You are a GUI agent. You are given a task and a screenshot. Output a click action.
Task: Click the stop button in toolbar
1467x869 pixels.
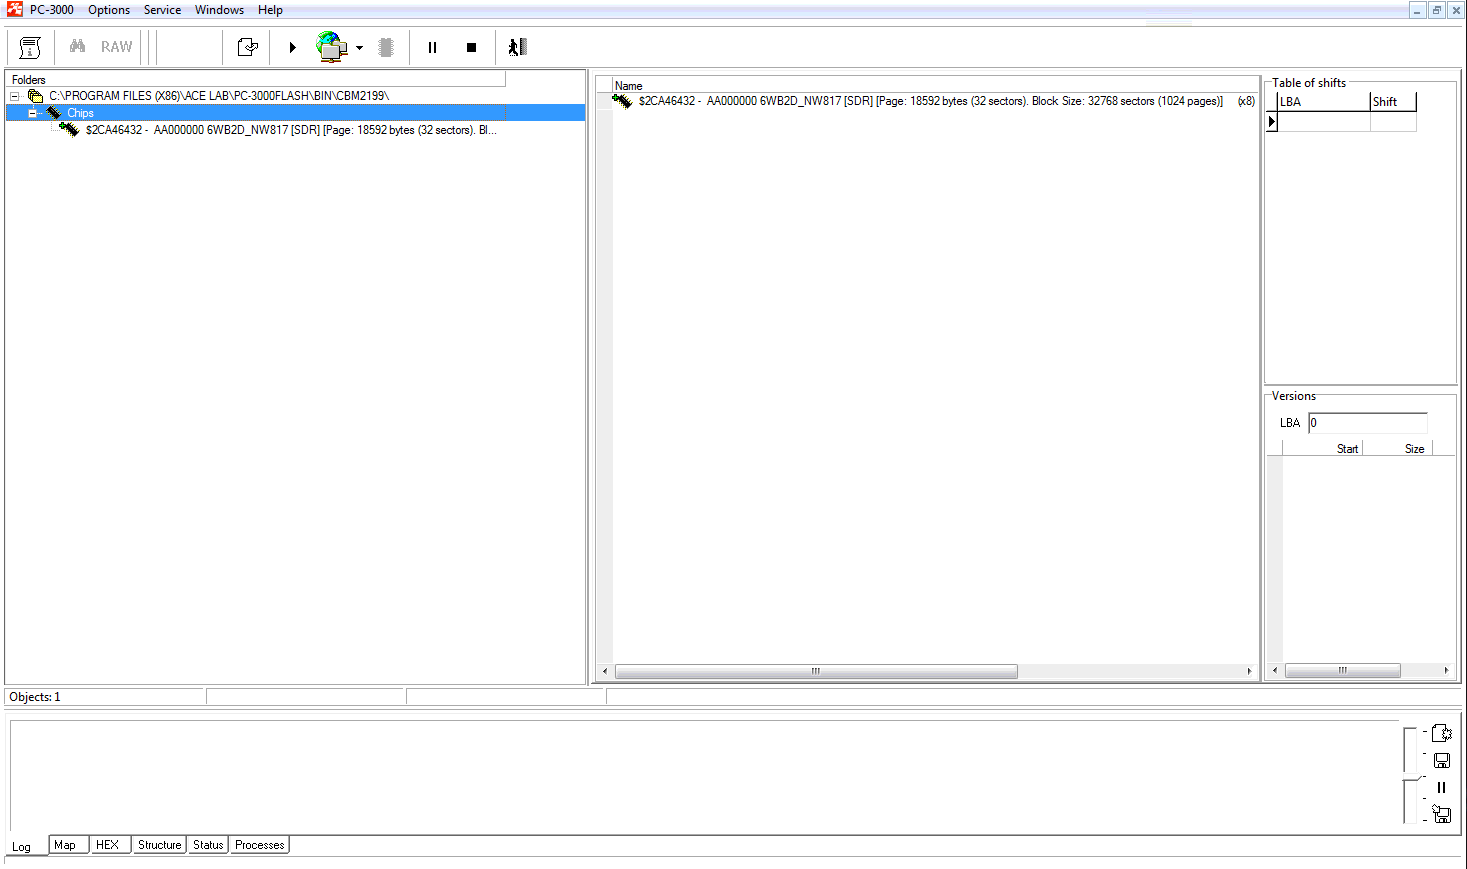[471, 47]
